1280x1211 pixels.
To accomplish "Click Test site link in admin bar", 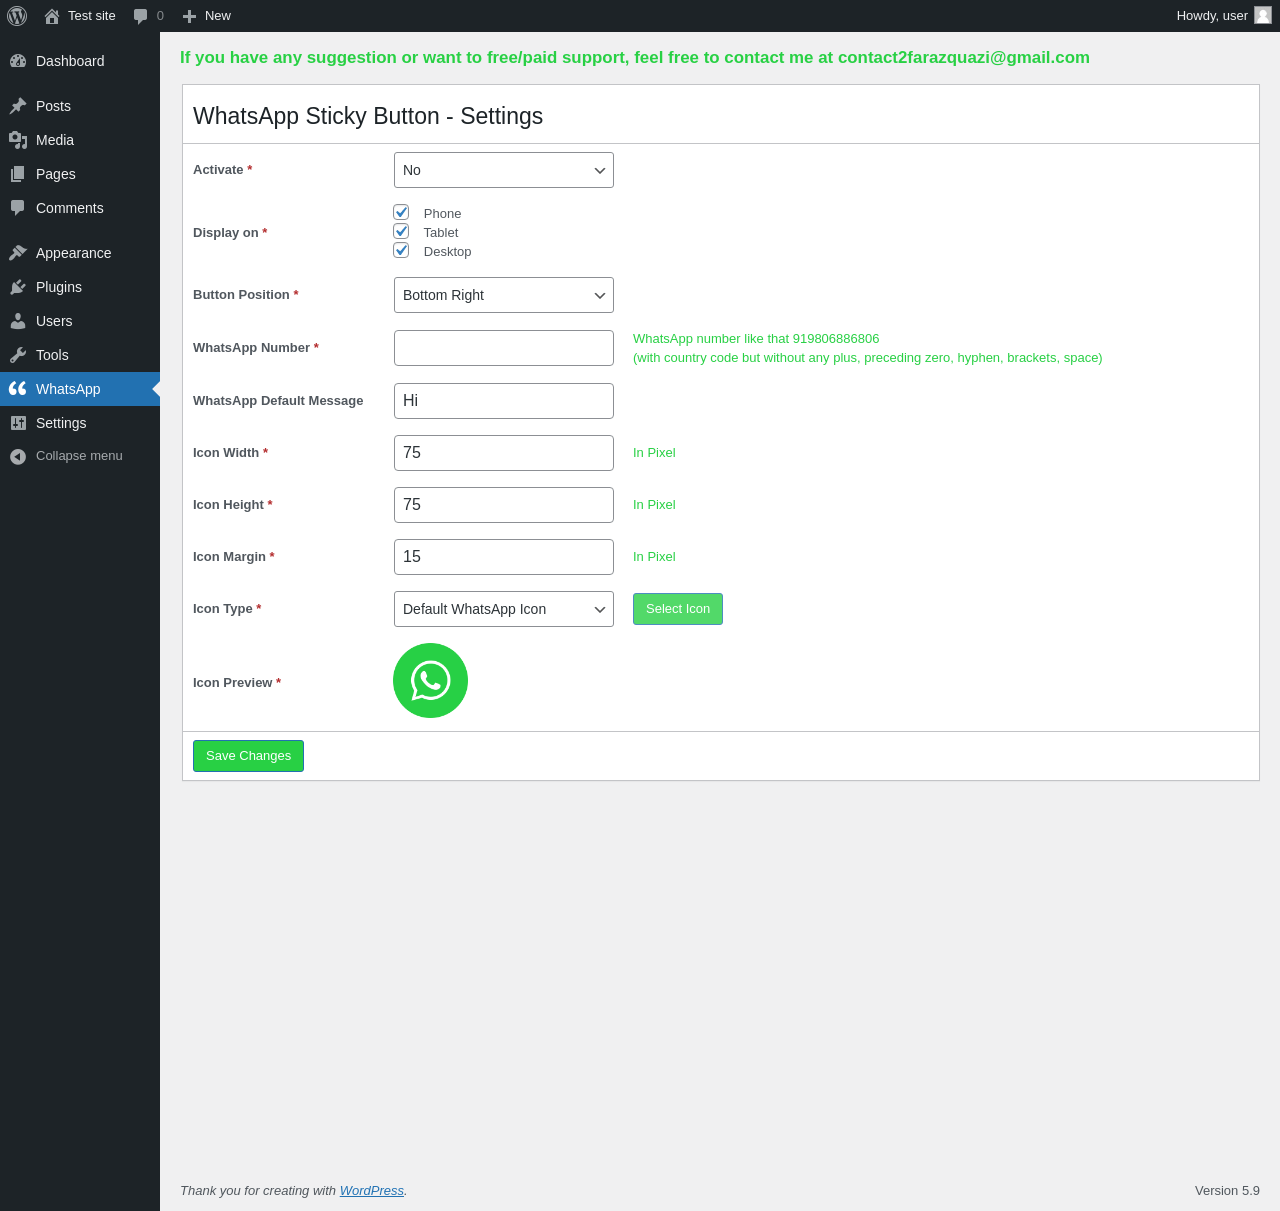I will click(92, 16).
